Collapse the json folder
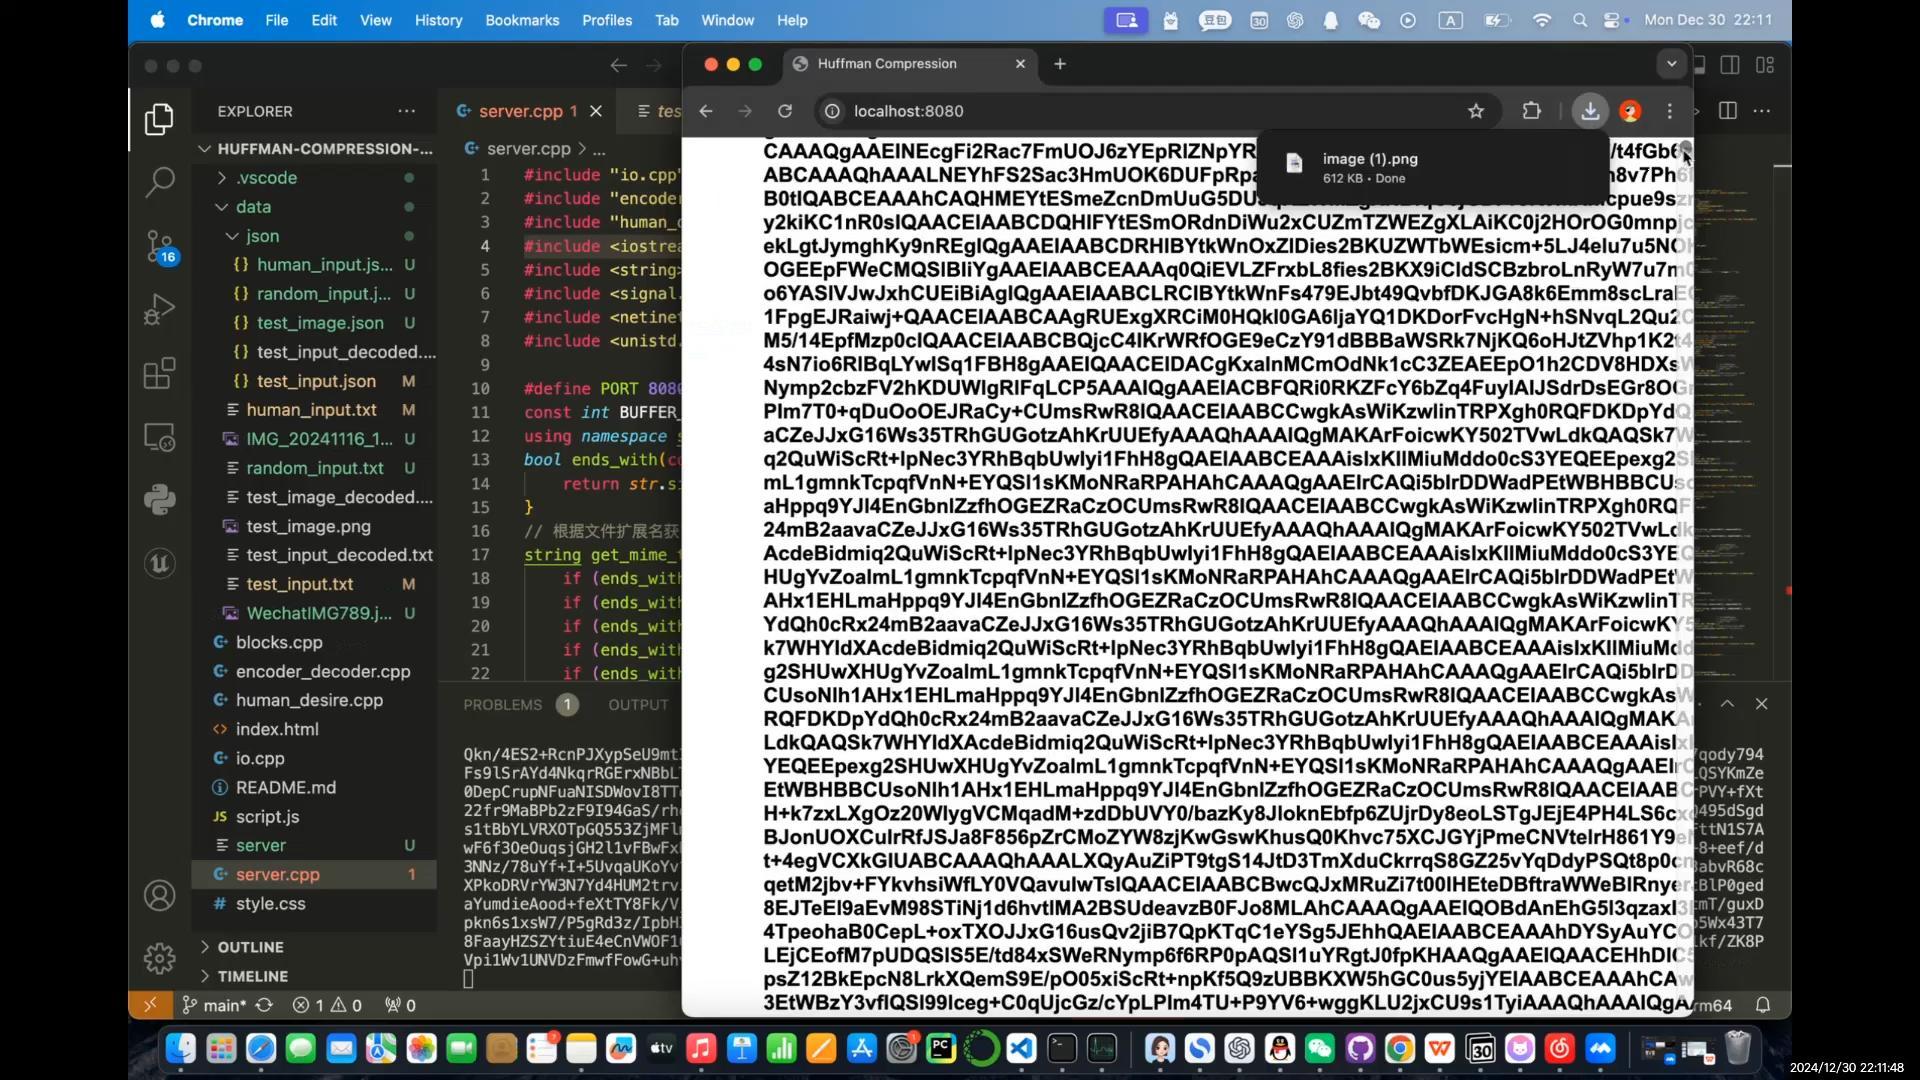Image resolution: width=1920 pixels, height=1080 pixels. coord(316,236)
